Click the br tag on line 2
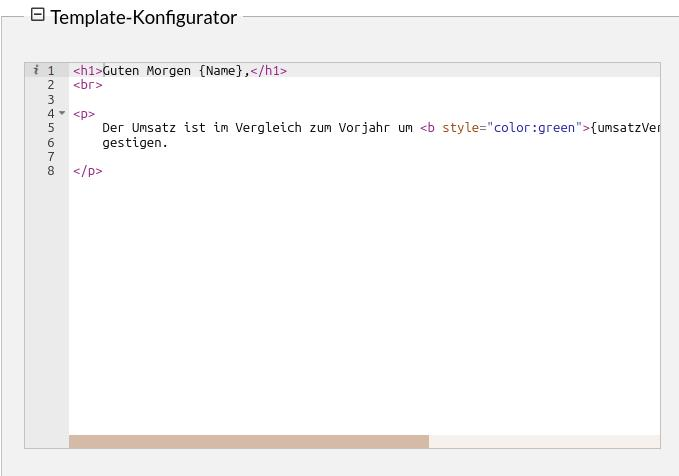The image size is (679, 476). pyautogui.click(x=87, y=85)
